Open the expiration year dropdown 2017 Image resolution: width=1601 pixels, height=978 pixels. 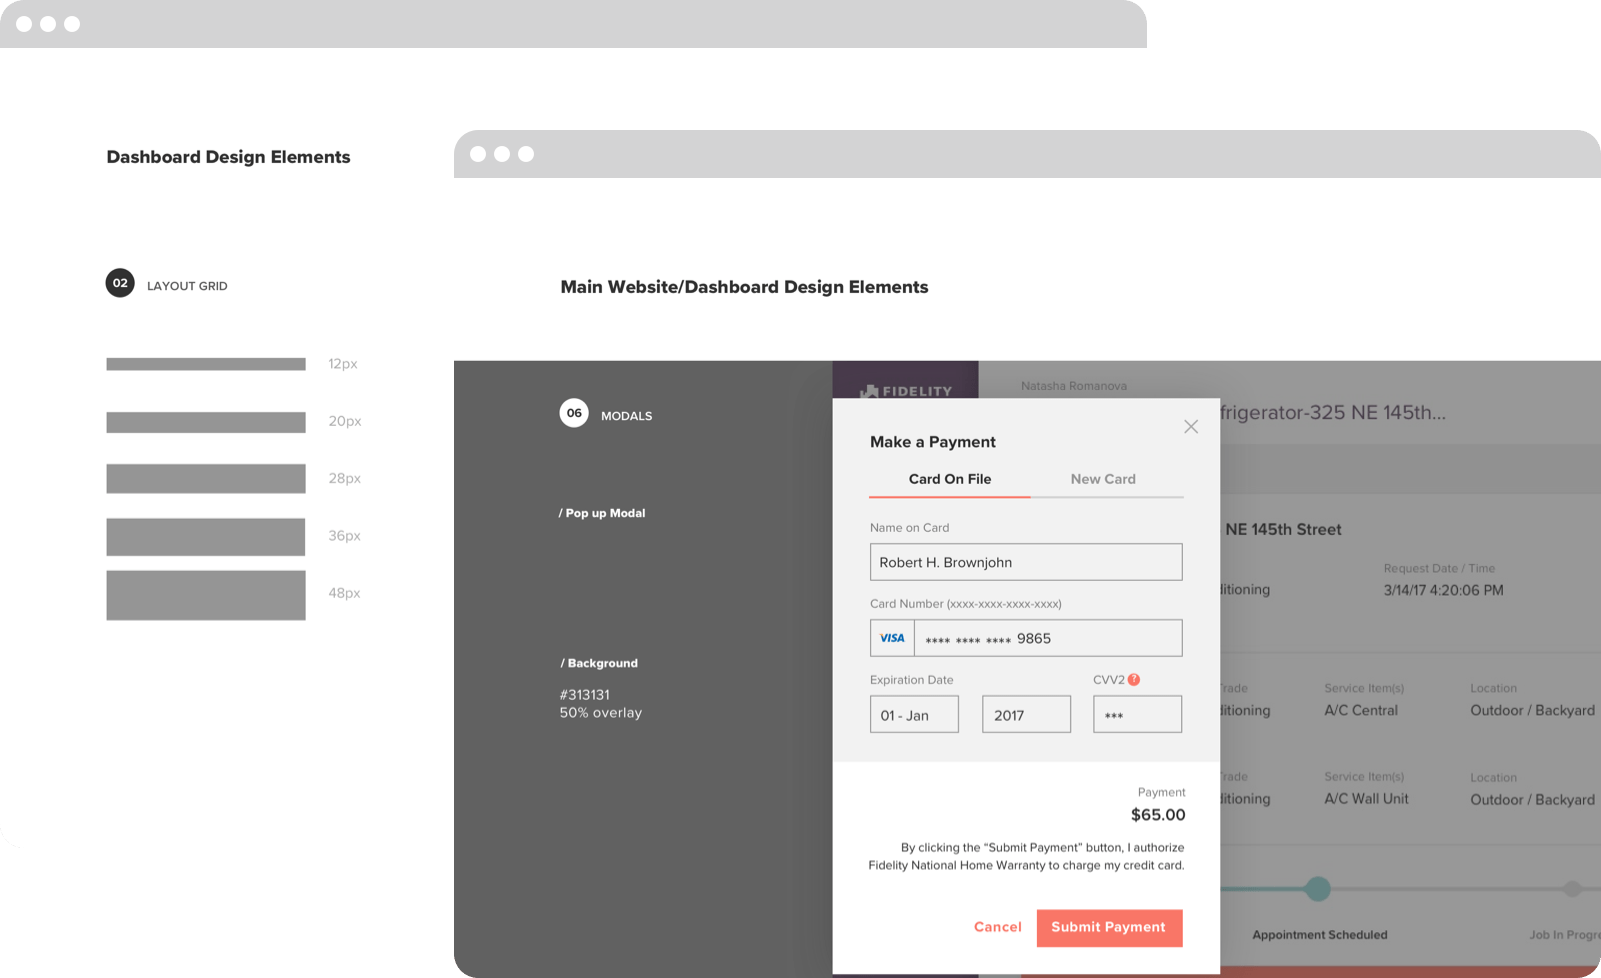1026,715
